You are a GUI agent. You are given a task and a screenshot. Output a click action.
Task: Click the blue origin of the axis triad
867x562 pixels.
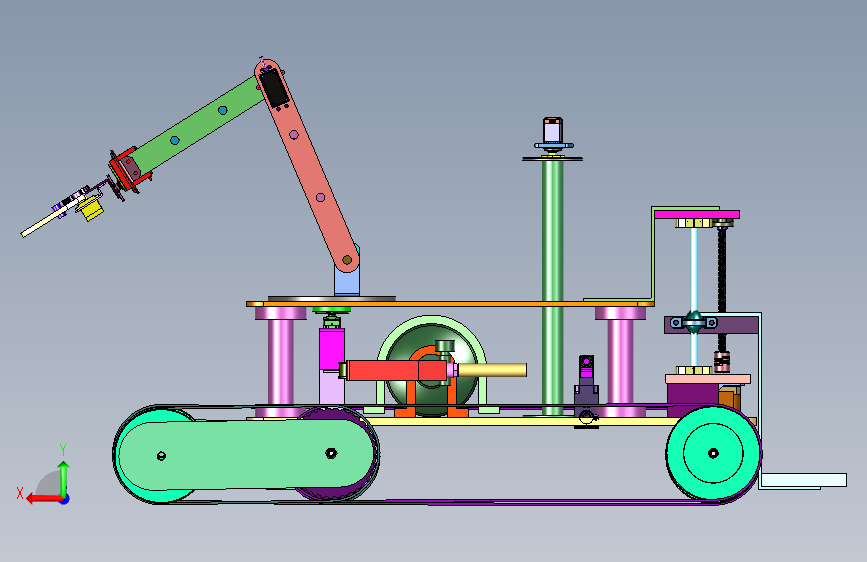click(65, 499)
